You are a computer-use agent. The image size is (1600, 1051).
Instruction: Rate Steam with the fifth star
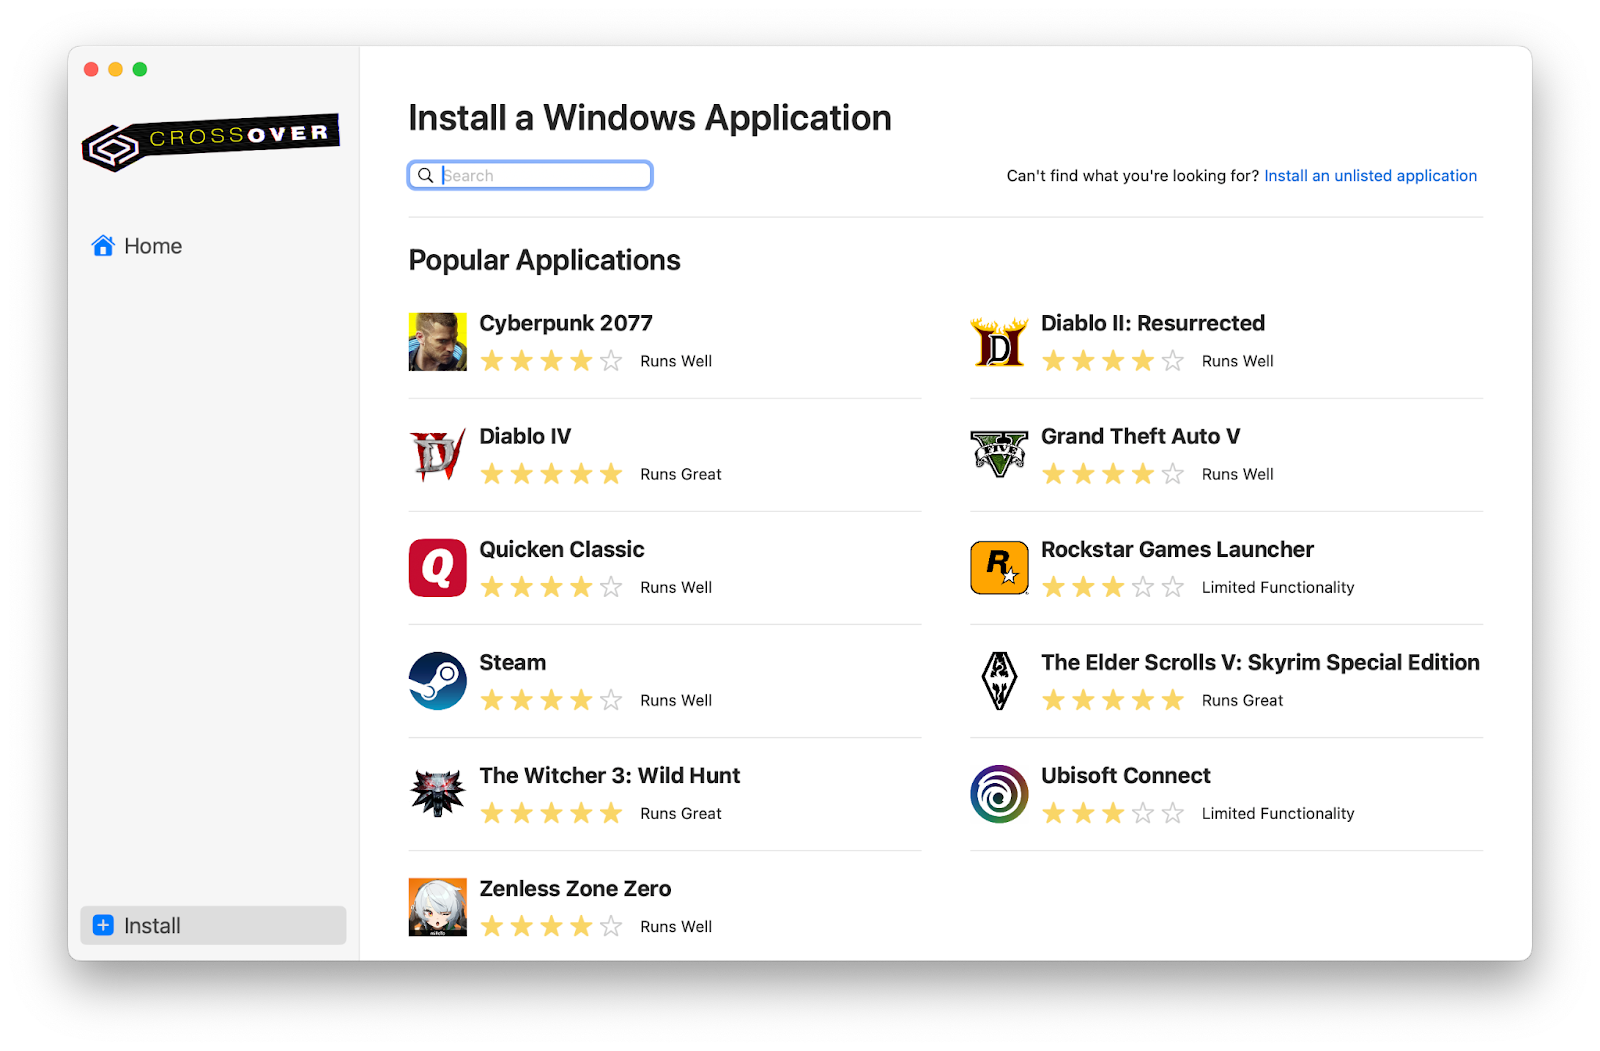(611, 700)
